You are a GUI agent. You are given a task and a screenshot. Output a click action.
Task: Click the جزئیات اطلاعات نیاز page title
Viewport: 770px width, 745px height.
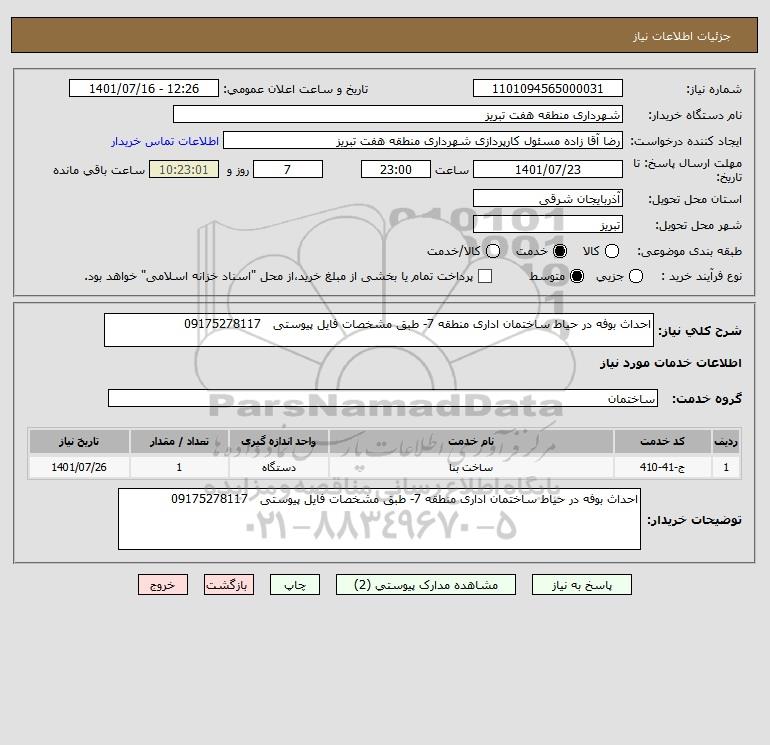point(682,36)
